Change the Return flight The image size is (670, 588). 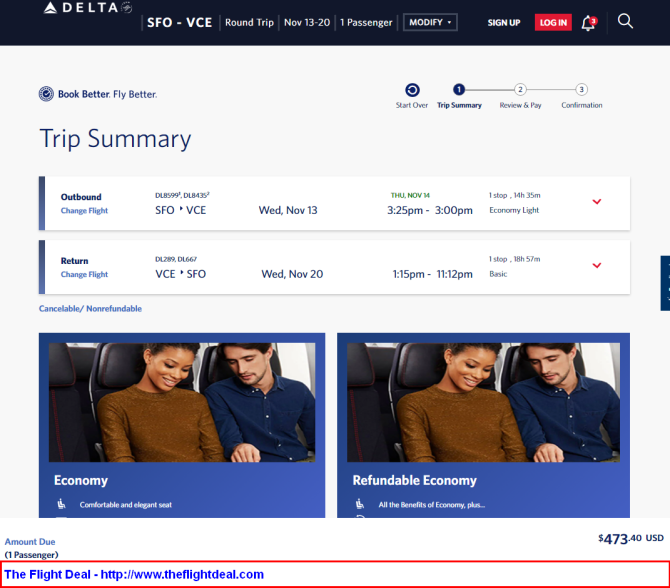pyautogui.click(x=84, y=274)
